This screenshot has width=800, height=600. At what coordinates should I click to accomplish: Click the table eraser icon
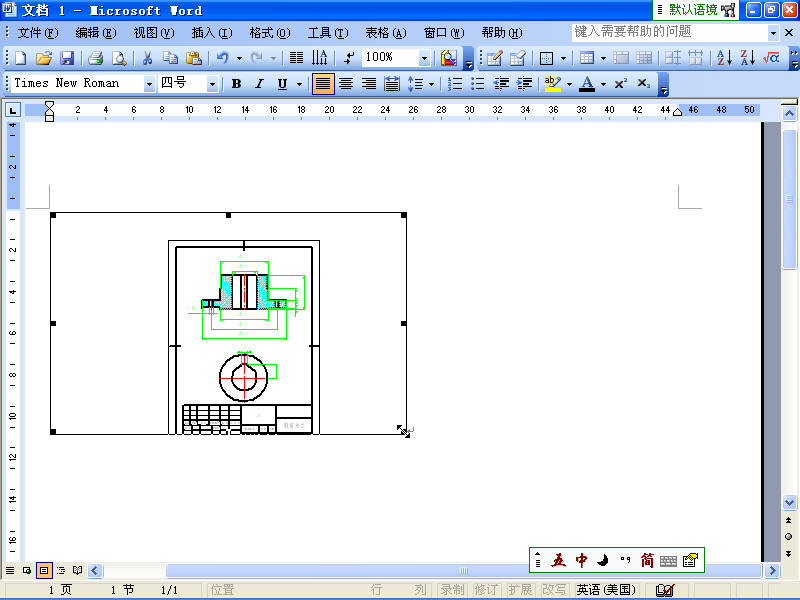coord(518,58)
